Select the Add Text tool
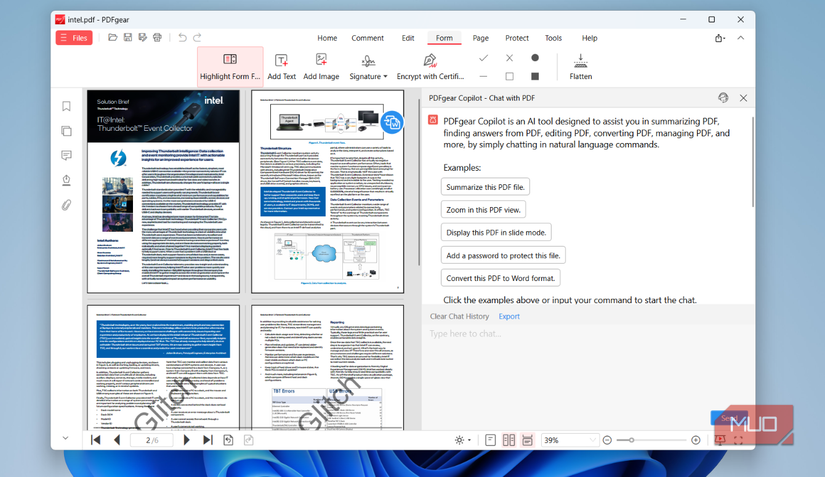 click(x=281, y=66)
